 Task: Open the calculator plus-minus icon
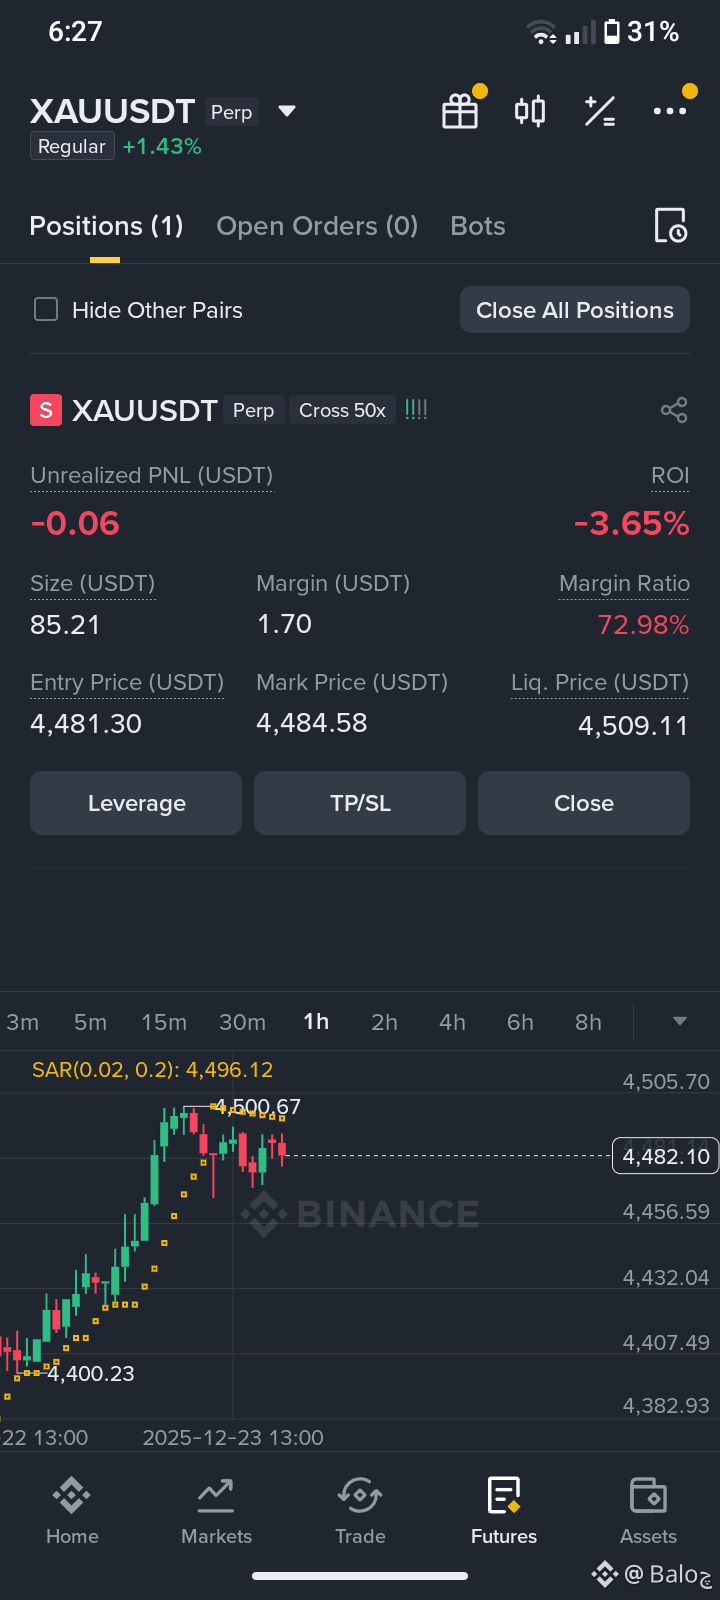[x=600, y=111]
